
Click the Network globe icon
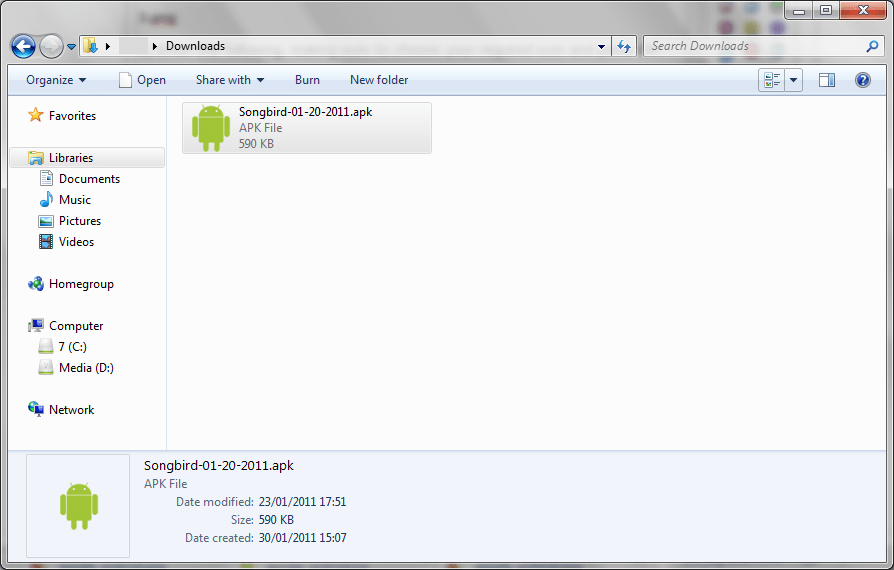[x=36, y=409]
